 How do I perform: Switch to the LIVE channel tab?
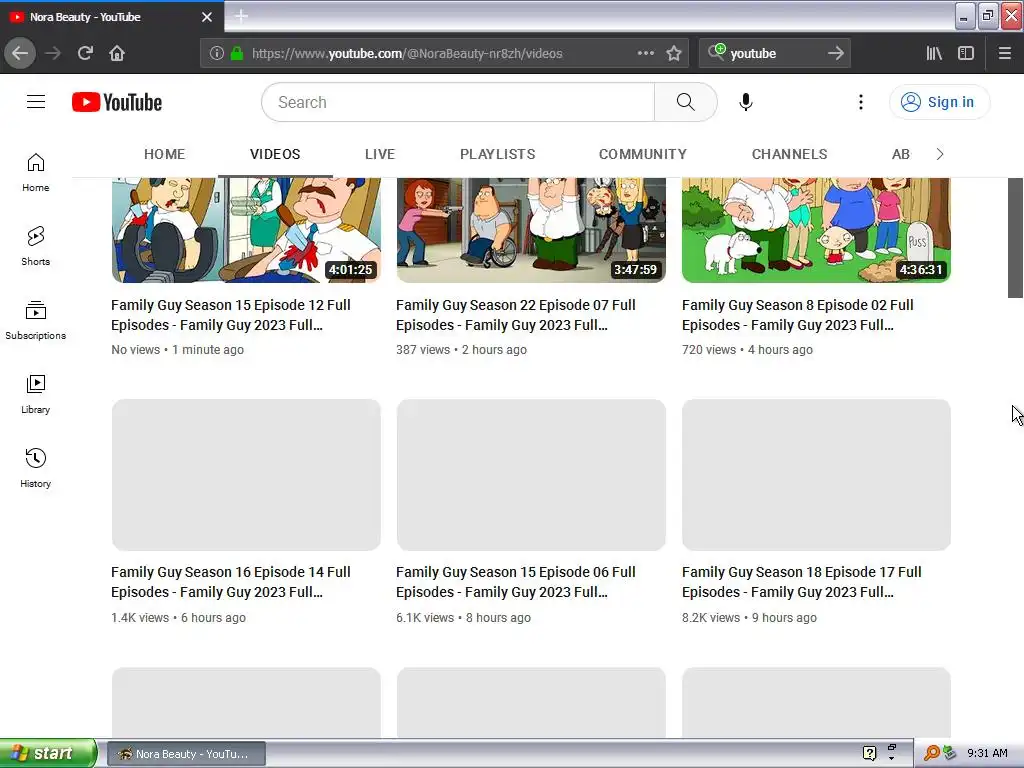[380, 154]
